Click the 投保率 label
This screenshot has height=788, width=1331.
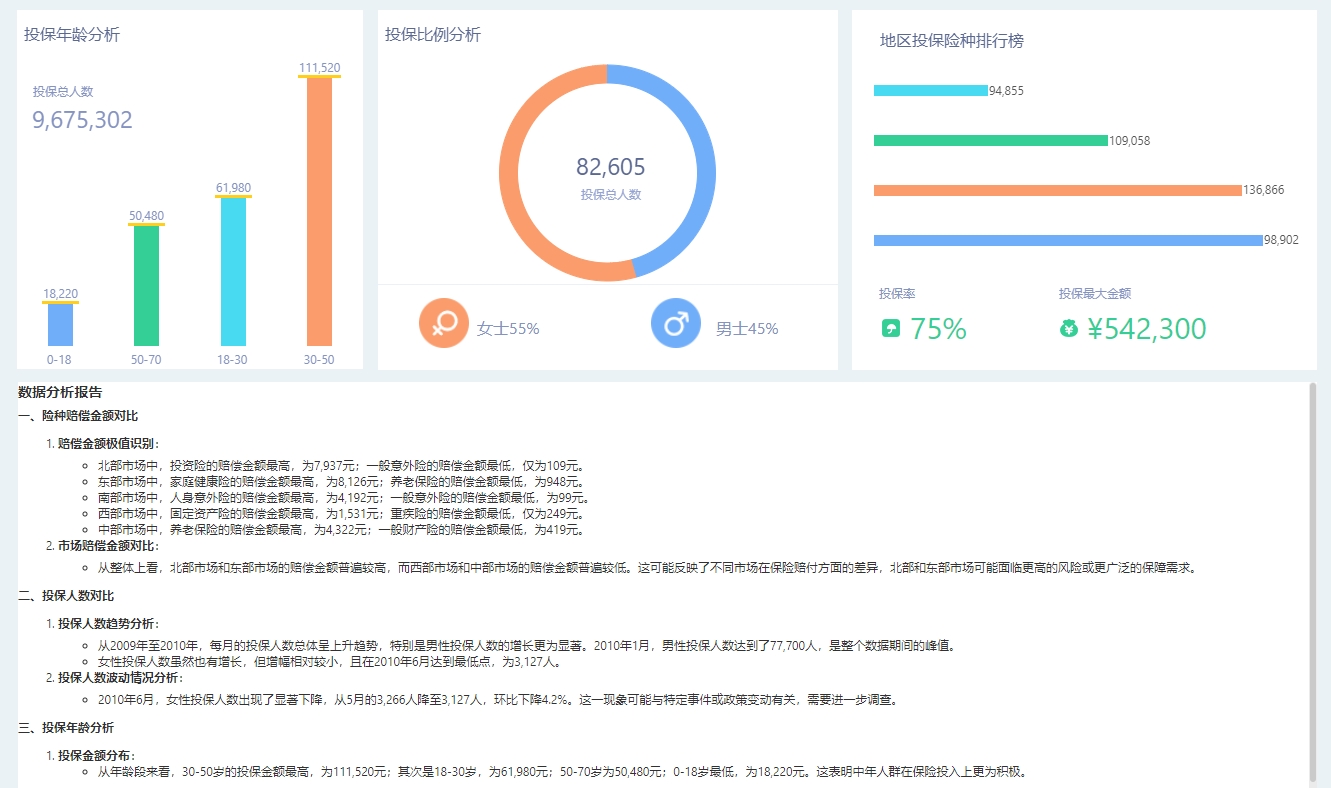click(897, 294)
